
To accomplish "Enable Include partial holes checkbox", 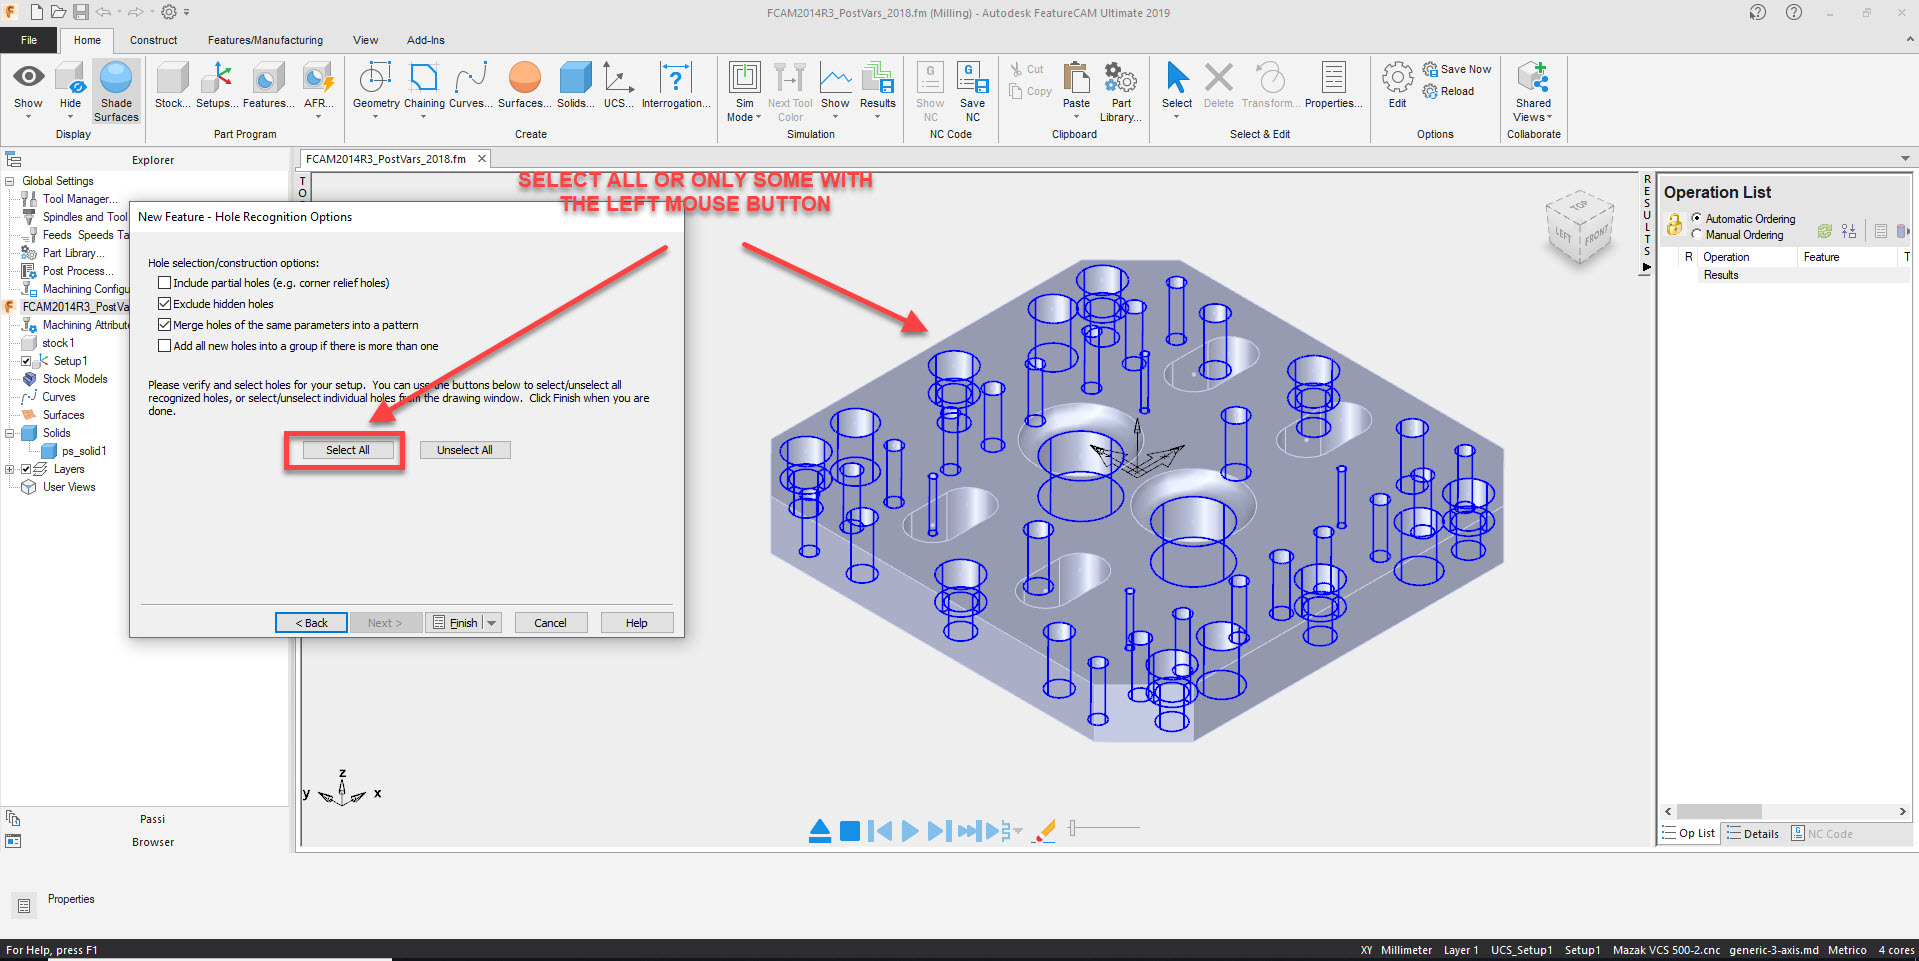I will [165, 283].
